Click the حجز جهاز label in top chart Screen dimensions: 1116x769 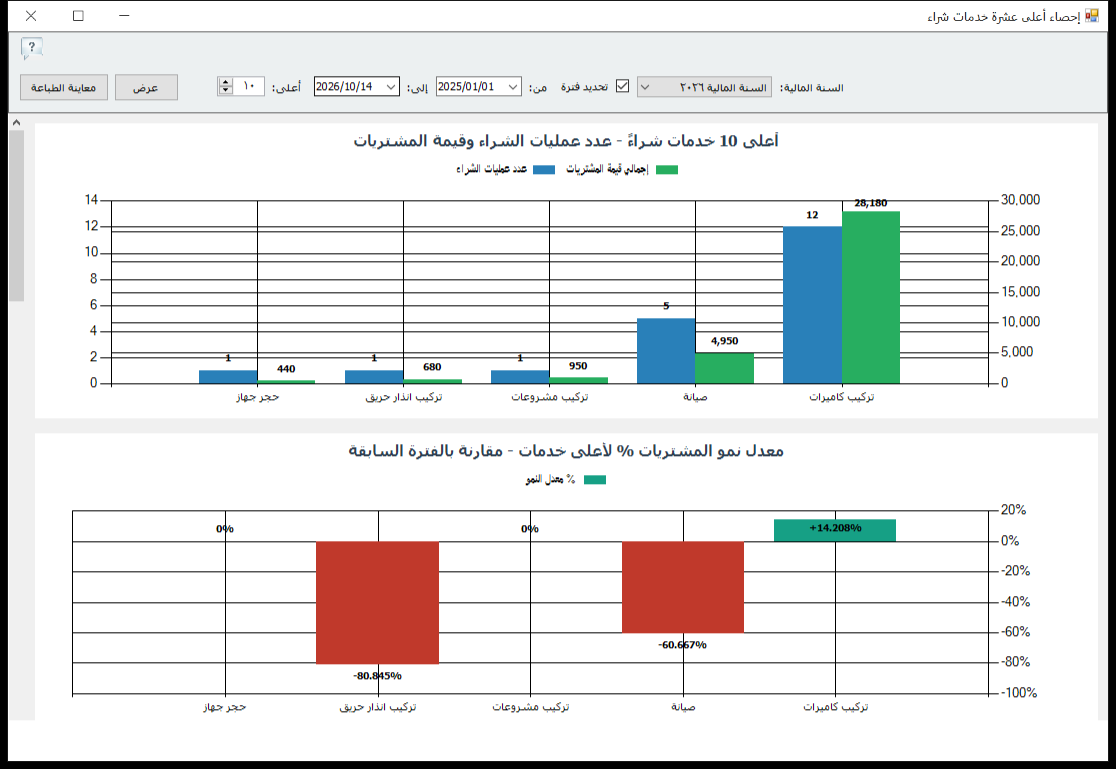click(x=258, y=397)
